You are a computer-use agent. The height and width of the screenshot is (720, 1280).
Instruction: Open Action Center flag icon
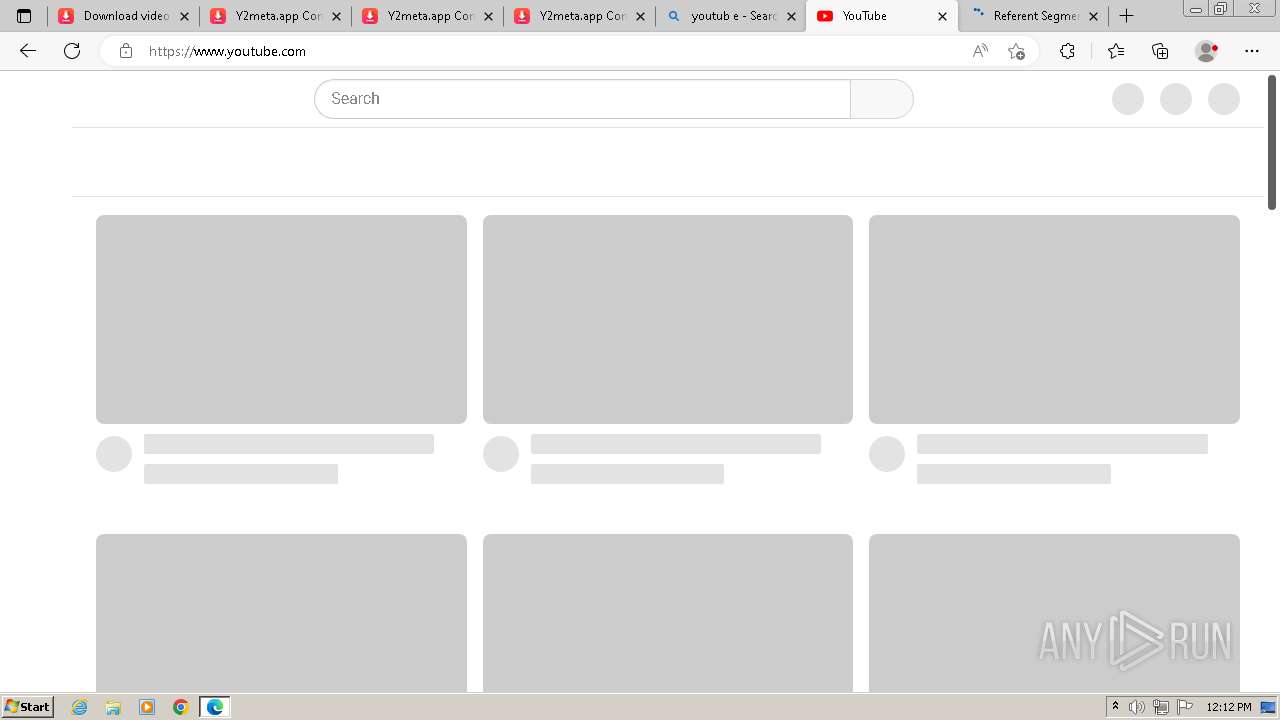coord(1185,707)
